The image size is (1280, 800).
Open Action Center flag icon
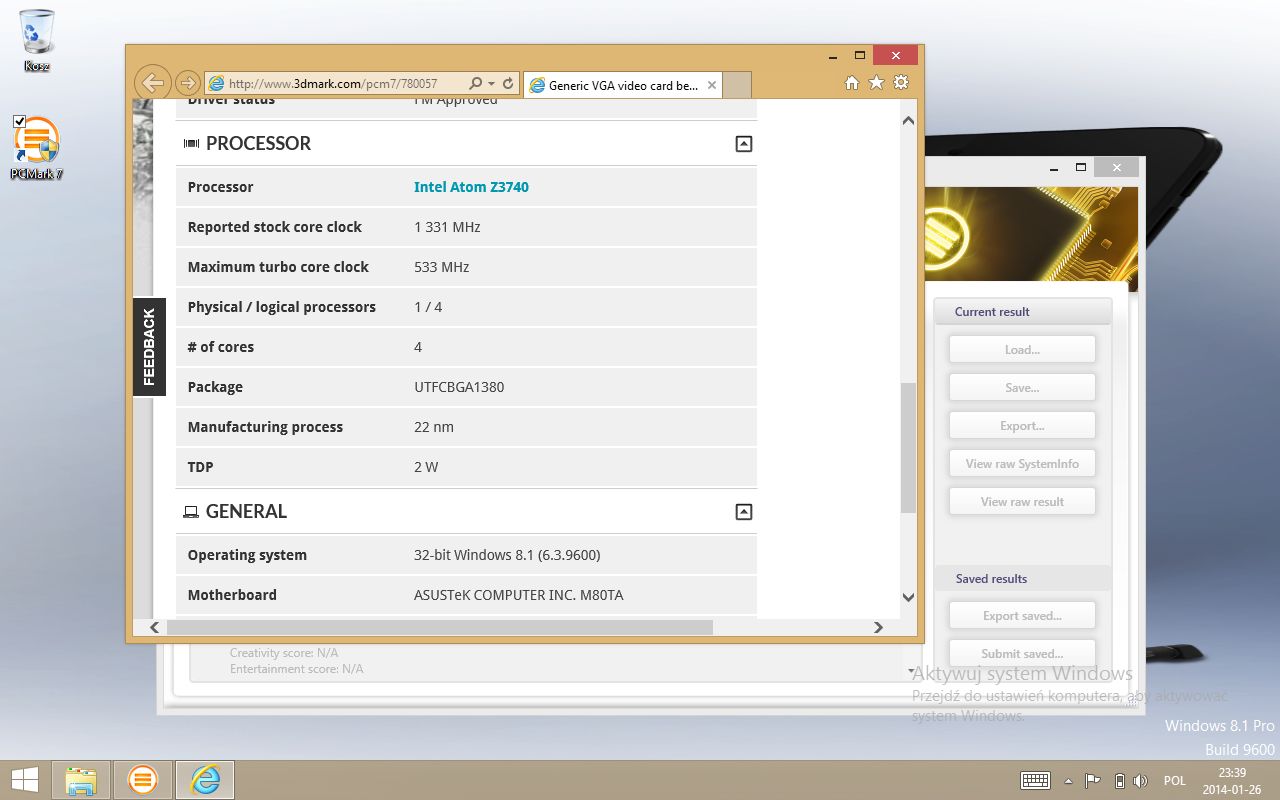pos(1094,781)
